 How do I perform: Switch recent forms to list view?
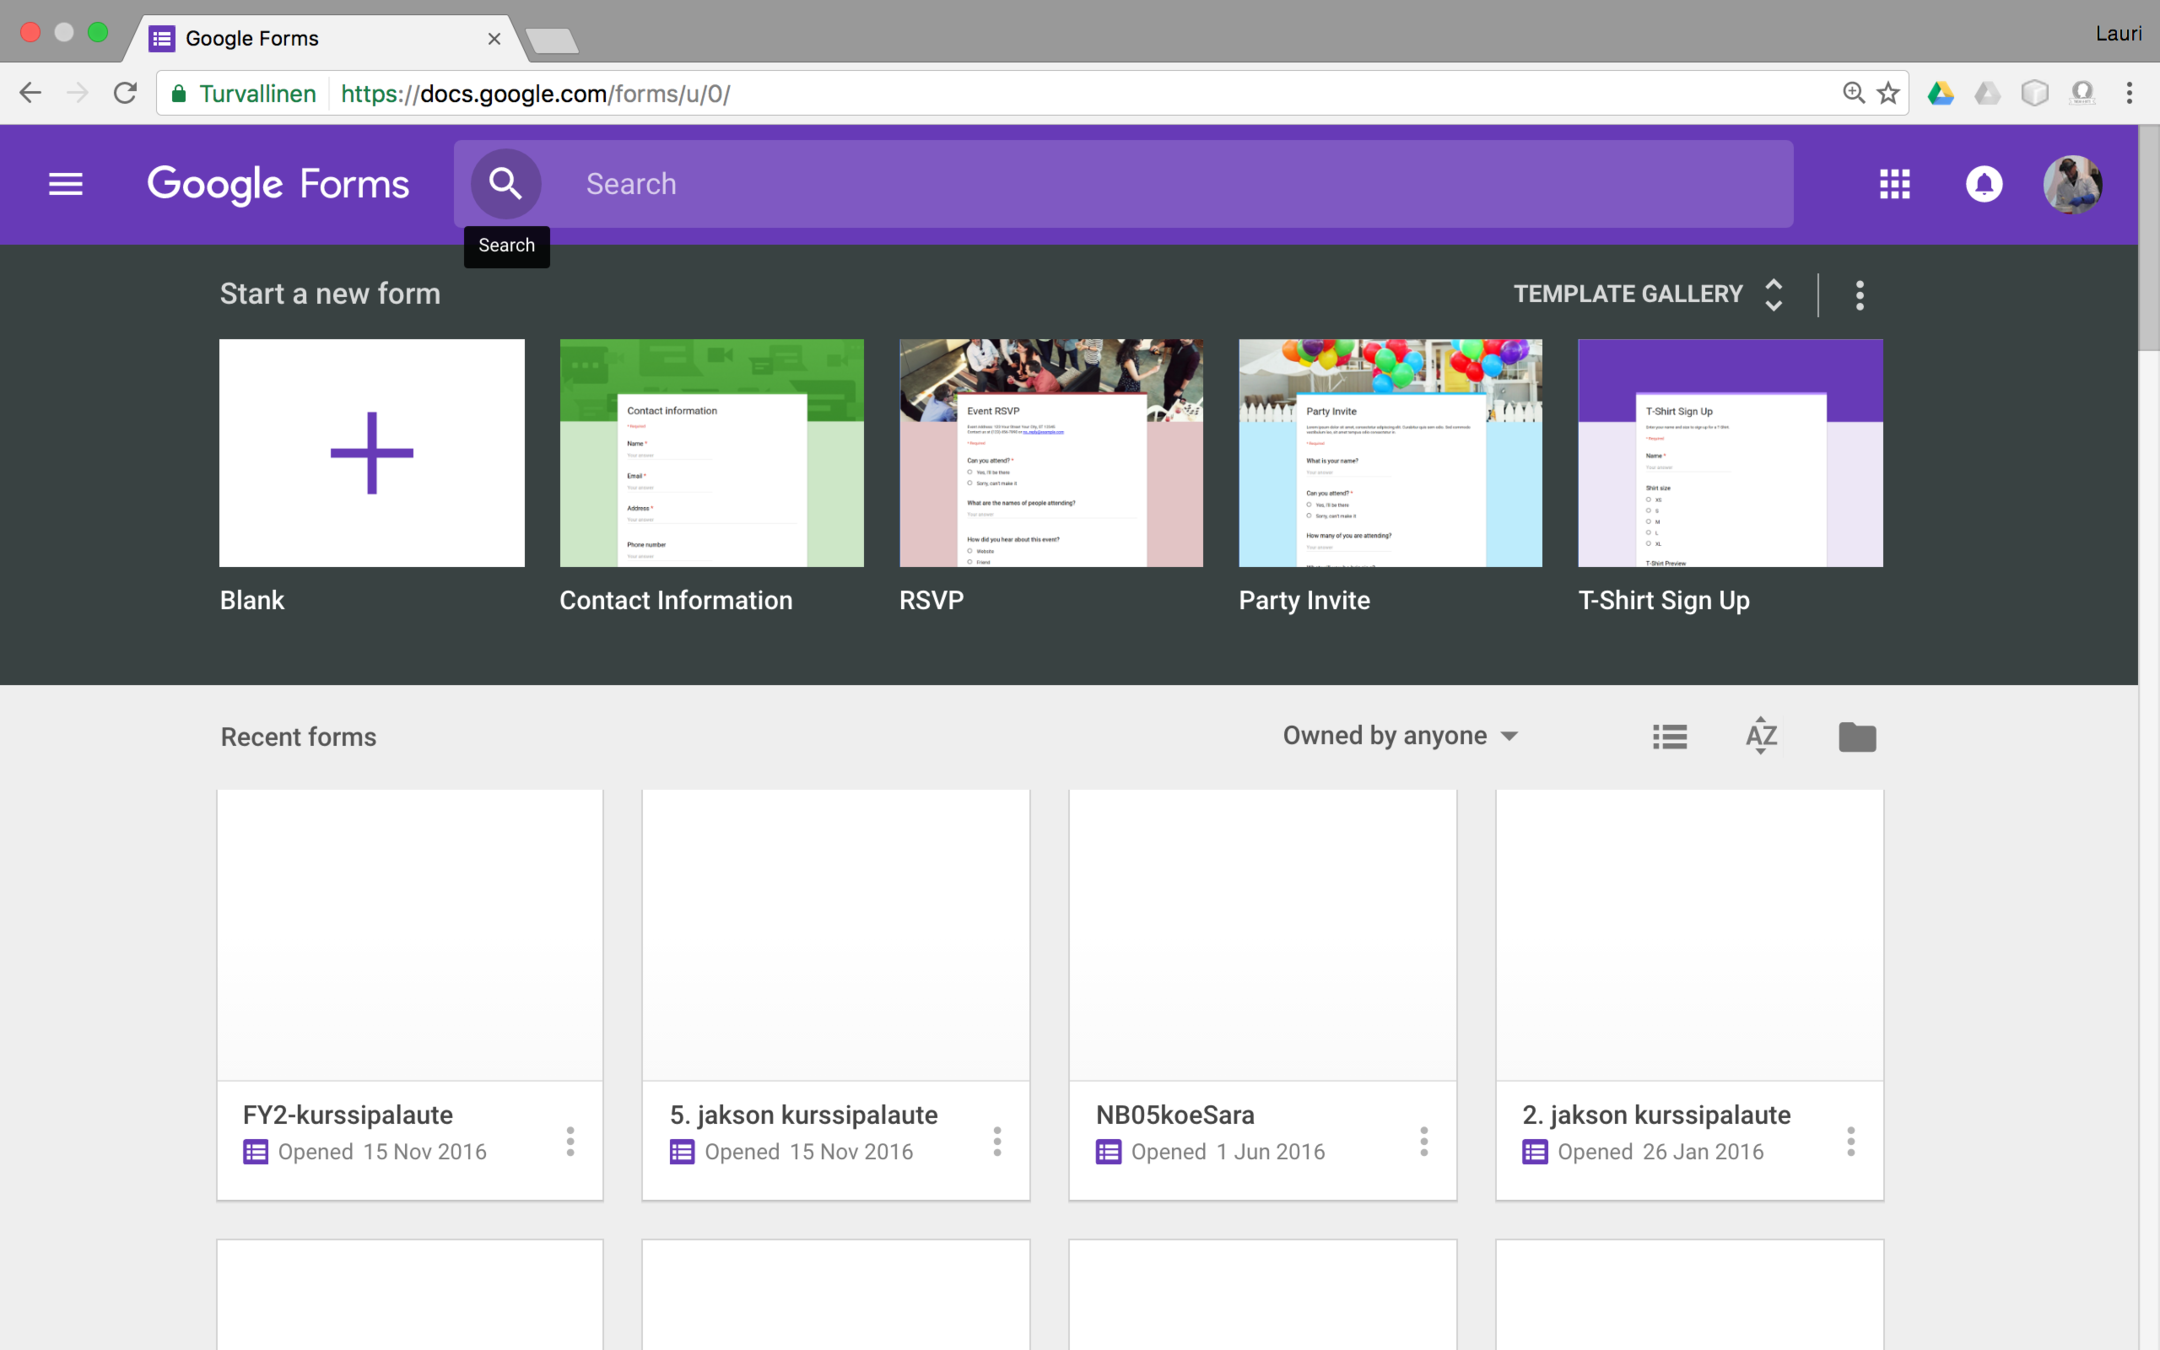click(x=1670, y=737)
